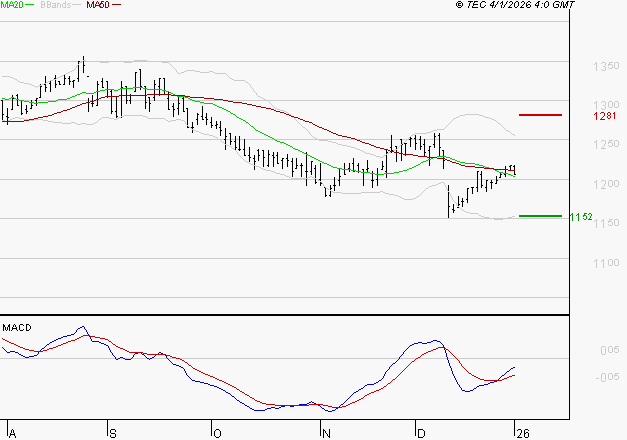Image resolution: width=627 pixels, height=440 pixels.
Task: Click the TEC 4/1/2026 timestamp text
Action: pyautogui.click(x=515, y=5)
